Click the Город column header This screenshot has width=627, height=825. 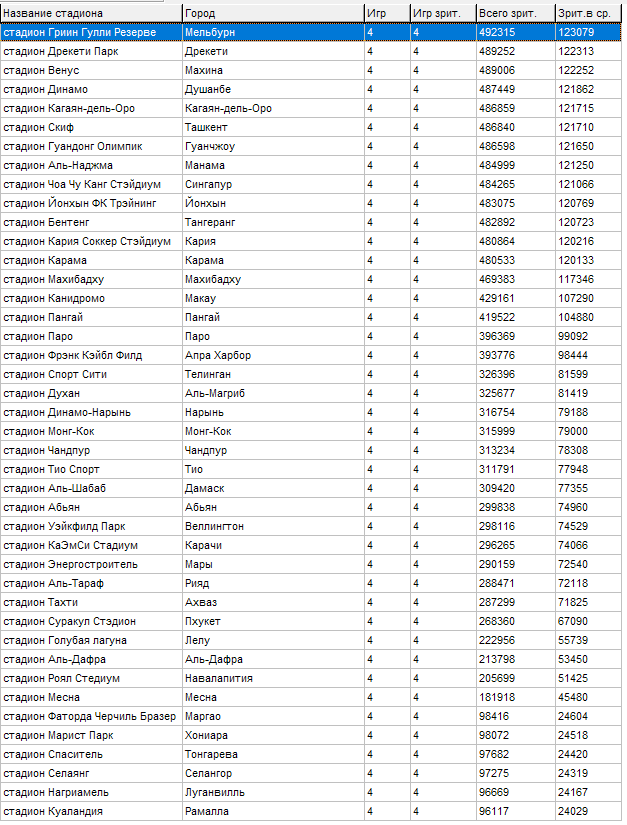(272, 13)
